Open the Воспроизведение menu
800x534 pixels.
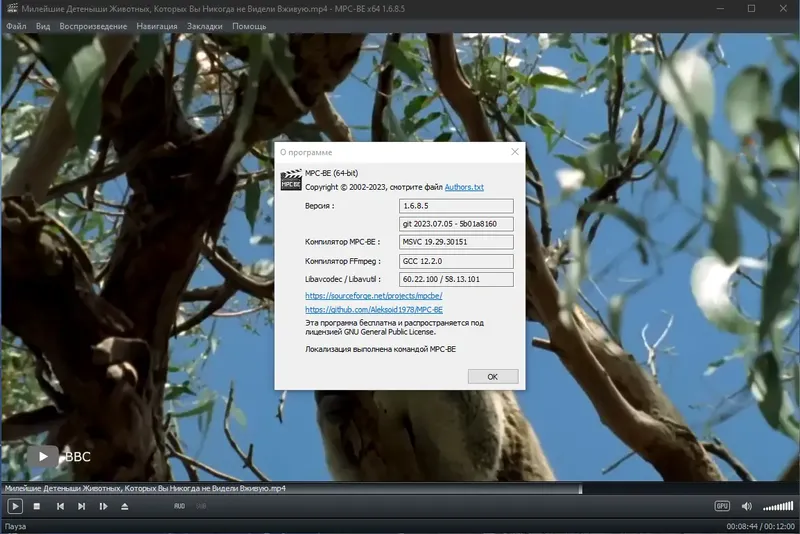(93, 26)
